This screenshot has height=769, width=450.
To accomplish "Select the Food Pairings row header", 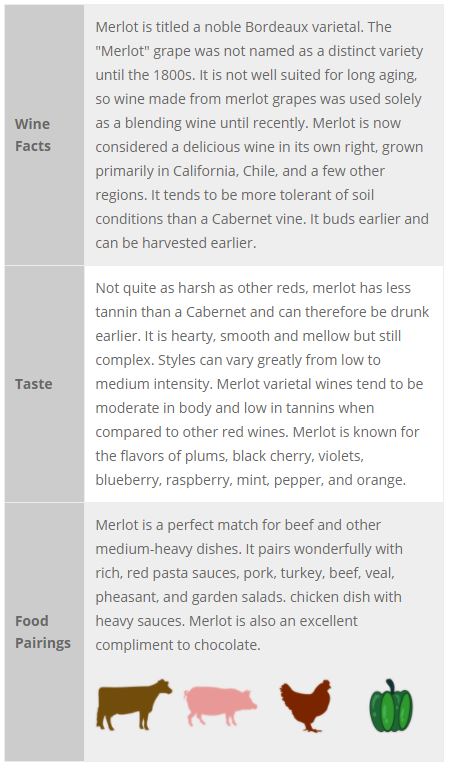I will [43, 632].
